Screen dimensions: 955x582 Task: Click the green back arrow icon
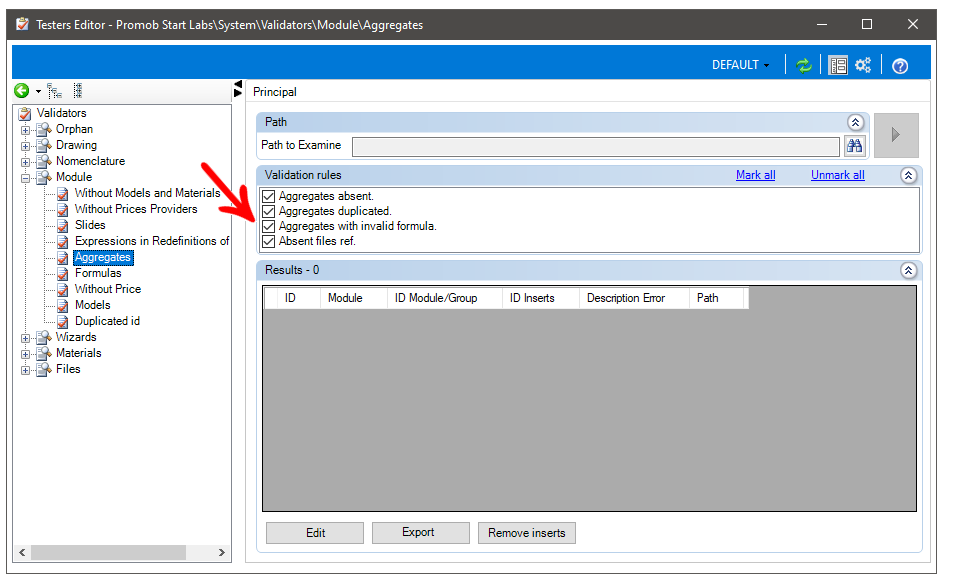21,91
